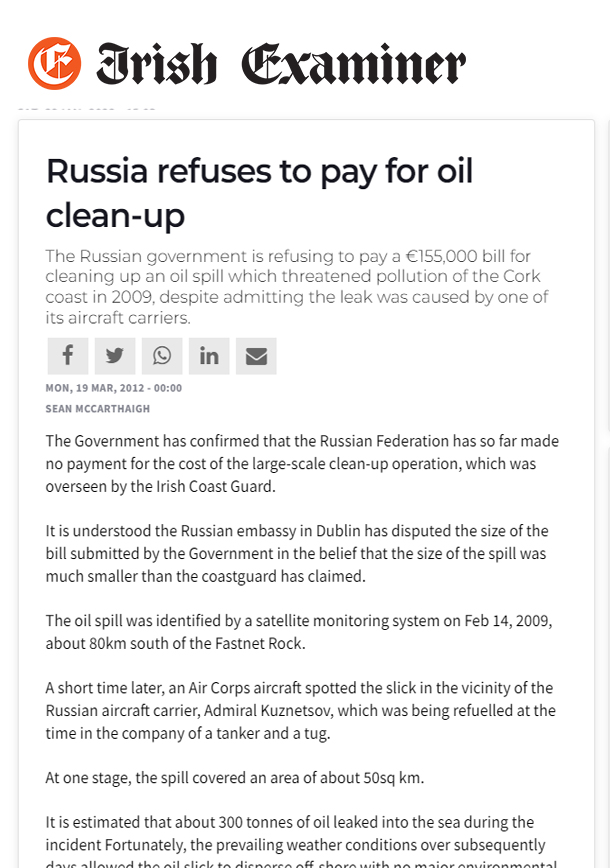610x868 pixels.
Task: Click paragraph starting 'The oil spill was identified'
Action: [299, 632]
